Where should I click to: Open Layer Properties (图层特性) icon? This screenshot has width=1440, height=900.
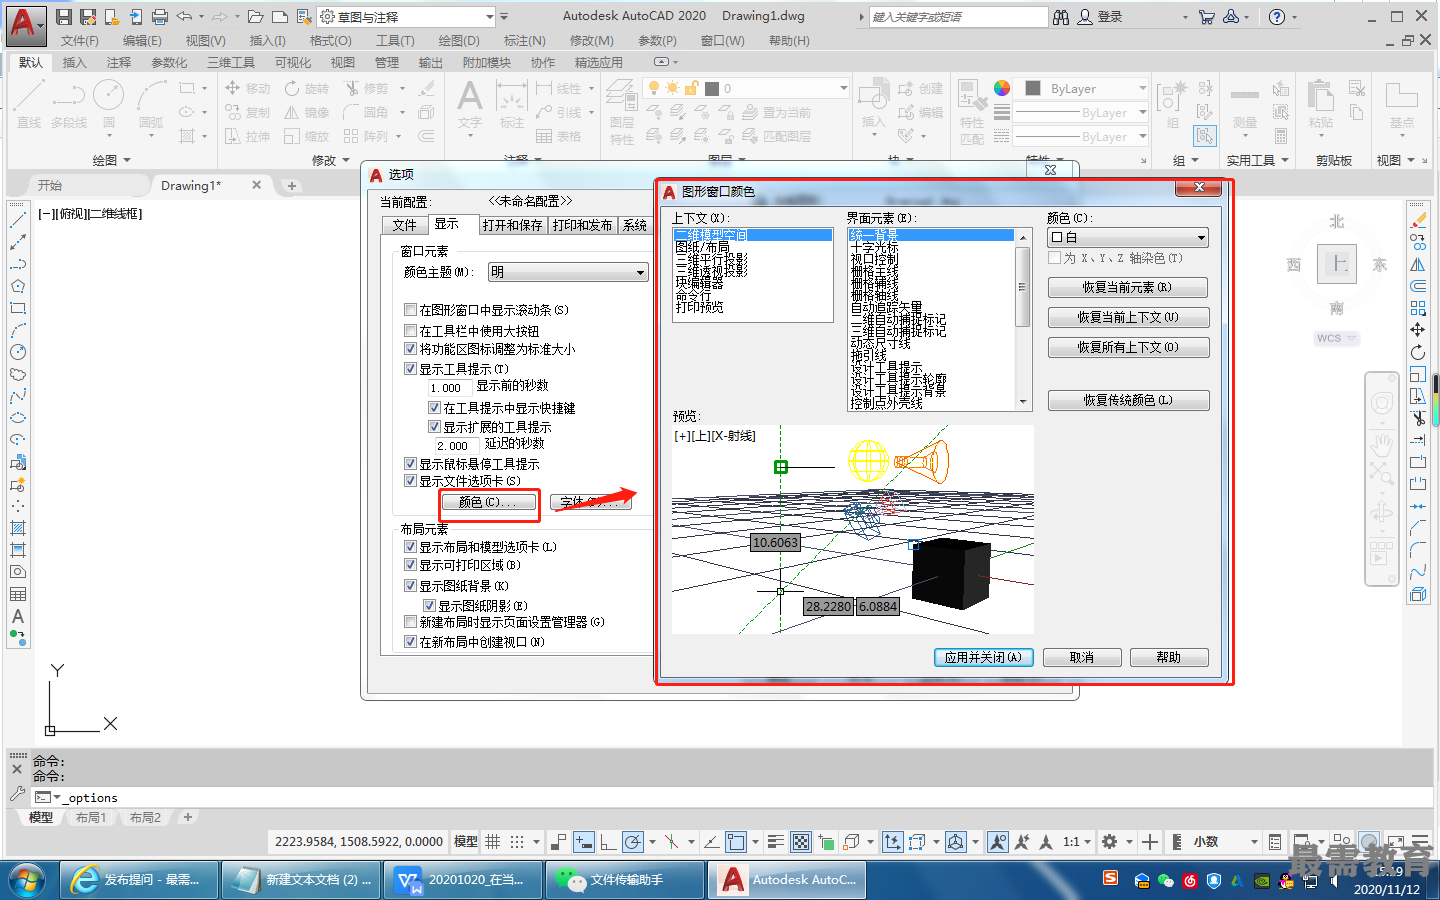622,110
